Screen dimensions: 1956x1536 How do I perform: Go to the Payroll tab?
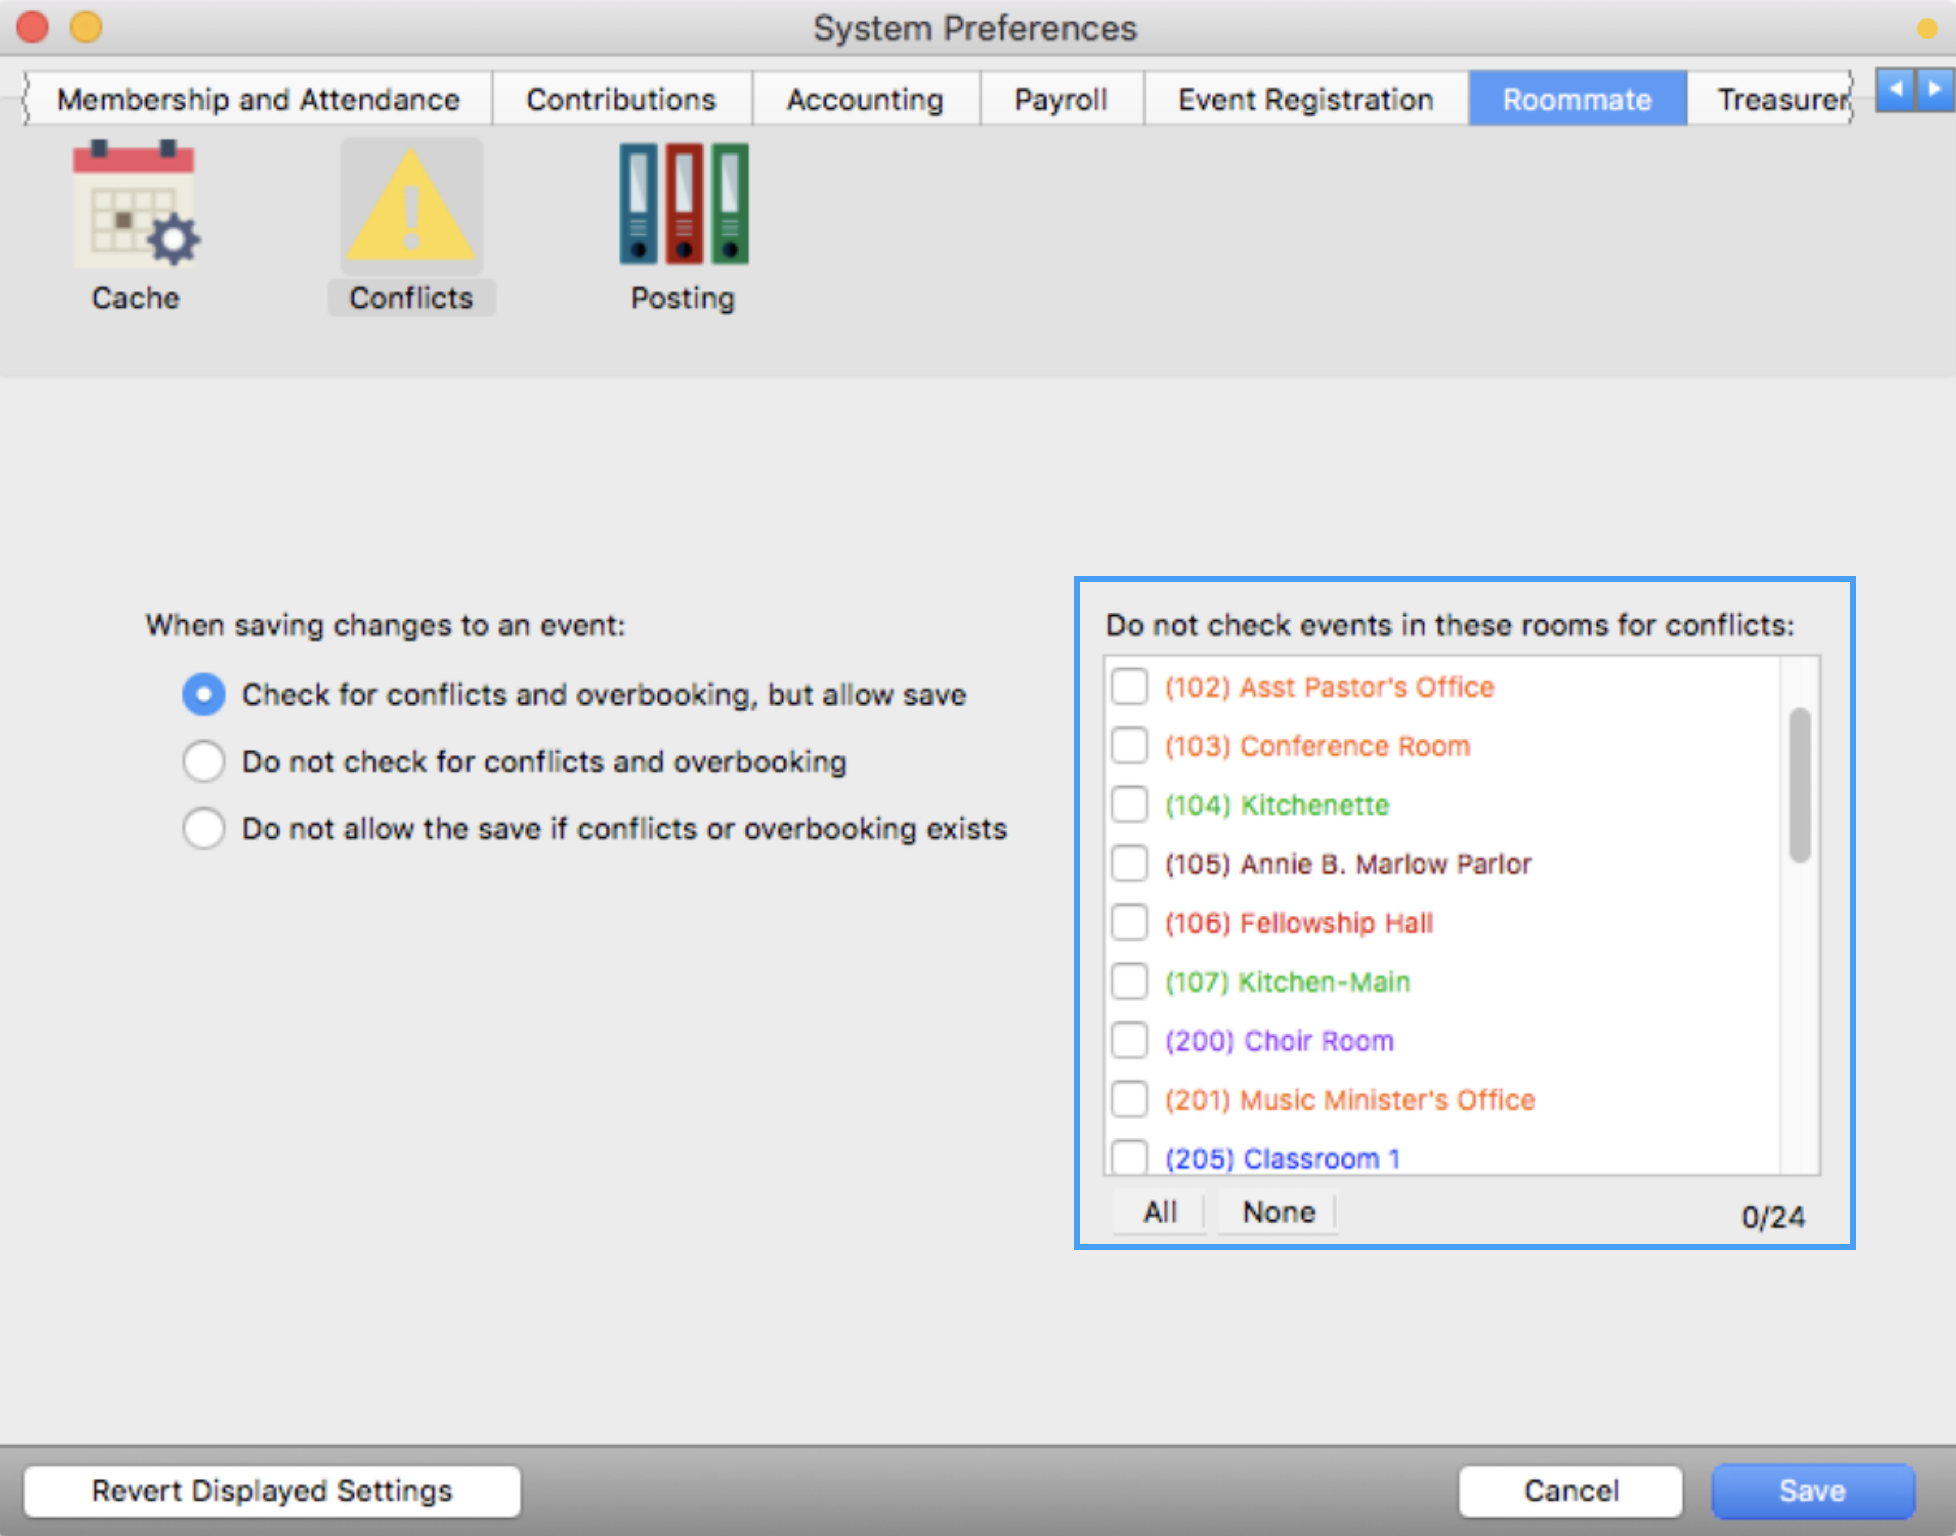(1060, 99)
